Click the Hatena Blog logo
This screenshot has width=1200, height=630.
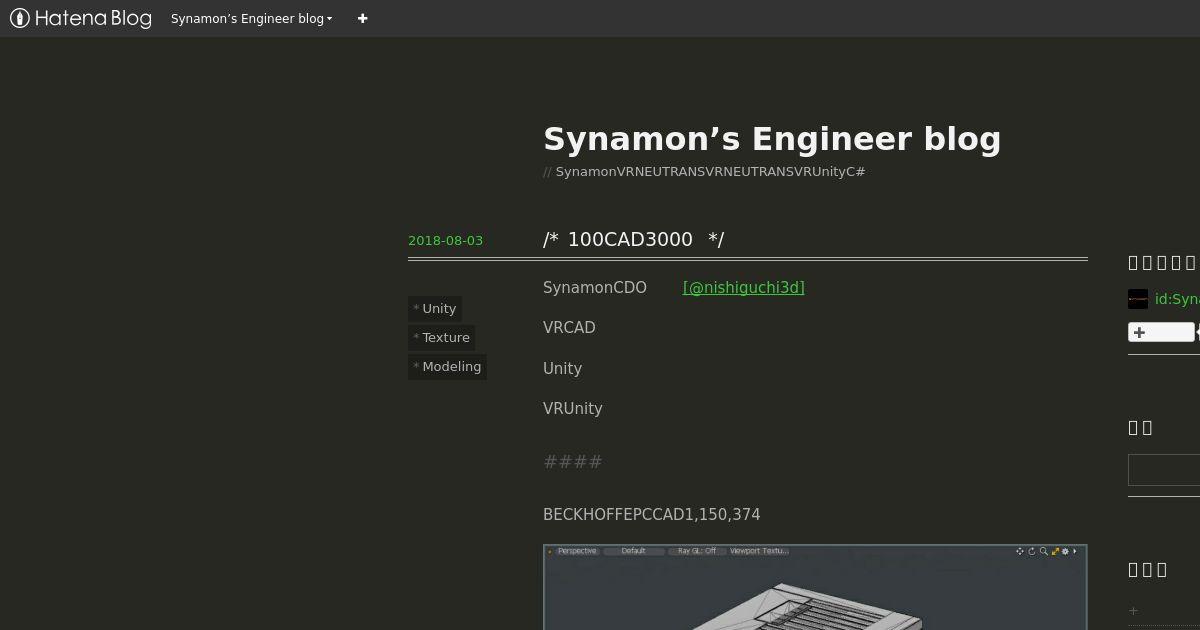[x=81, y=18]
